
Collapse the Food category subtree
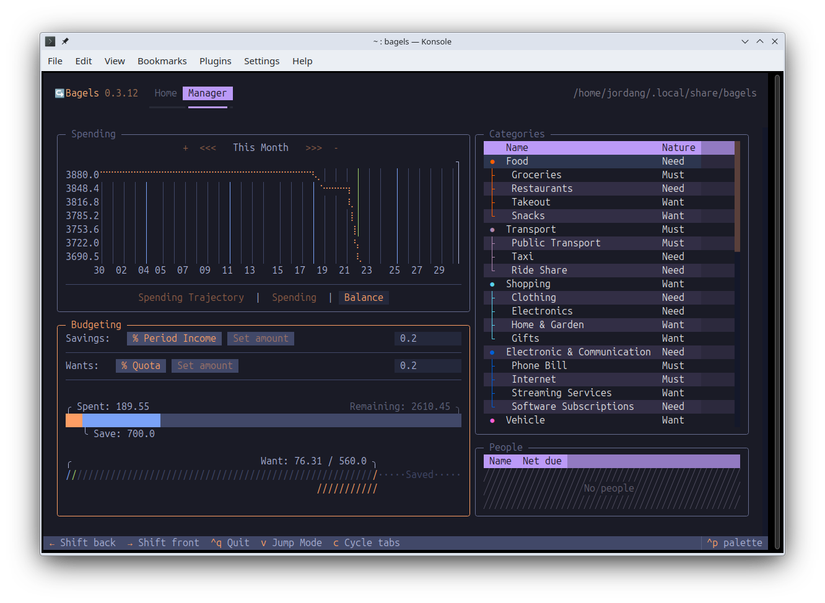pos(518,161)
